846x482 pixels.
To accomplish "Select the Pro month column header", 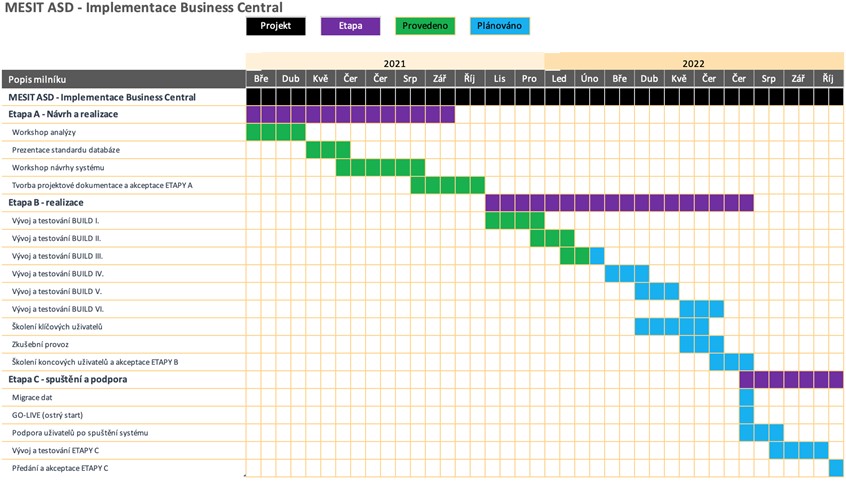I will (x=529, y=79).
